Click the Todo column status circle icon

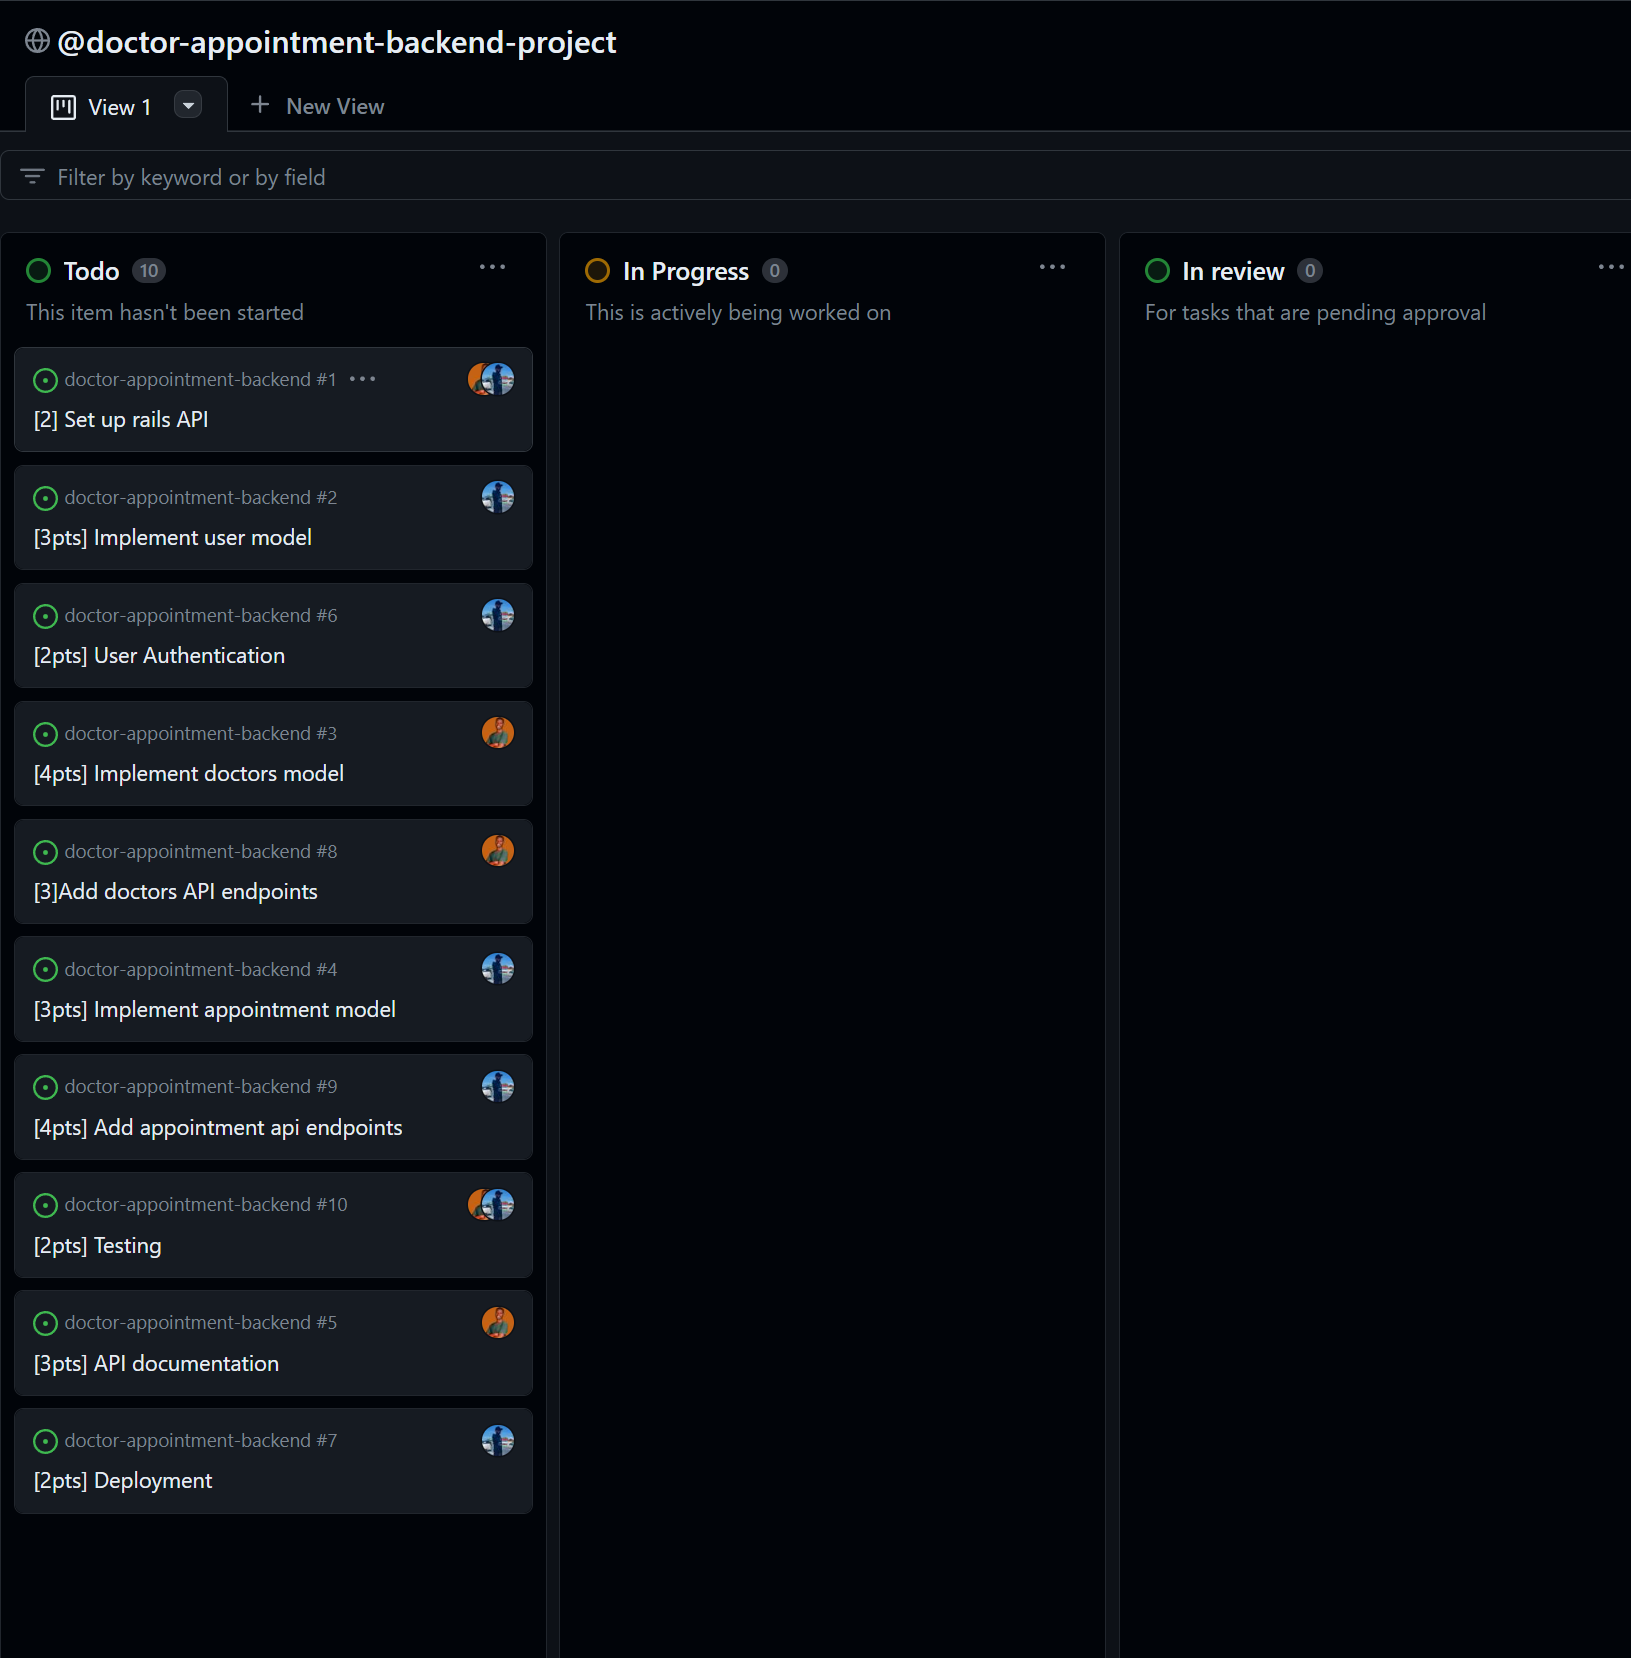click(39, 270)
